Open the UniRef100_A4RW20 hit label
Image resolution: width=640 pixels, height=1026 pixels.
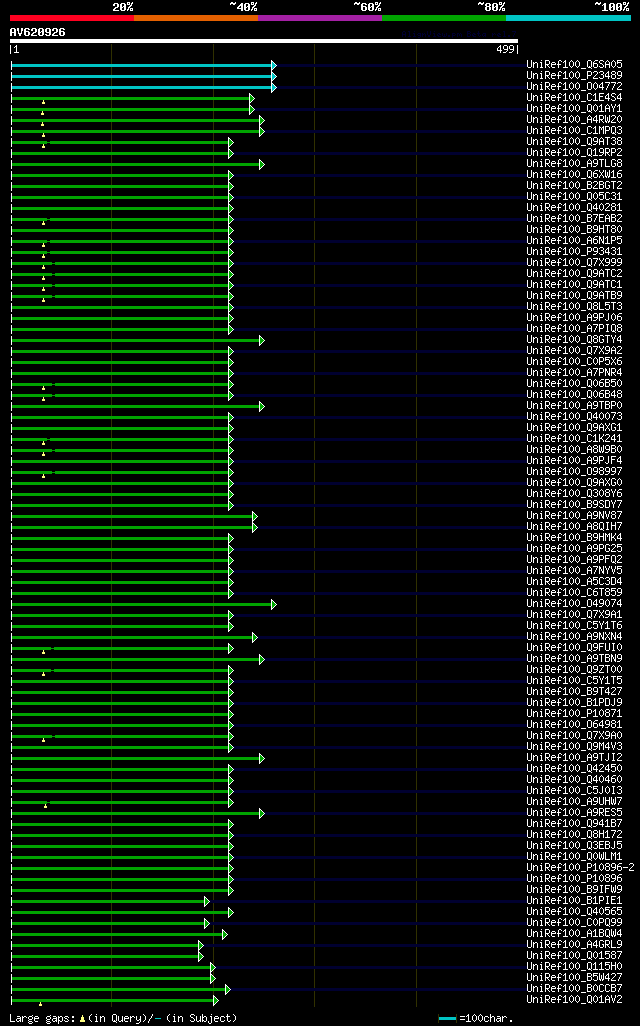(575, 119)
